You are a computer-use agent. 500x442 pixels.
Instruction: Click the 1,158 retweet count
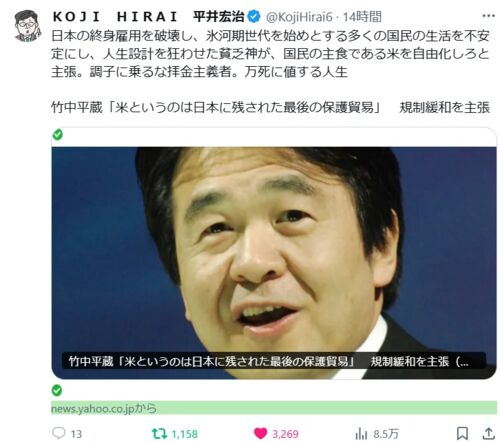pyautogui.click(x=184, y=434)
